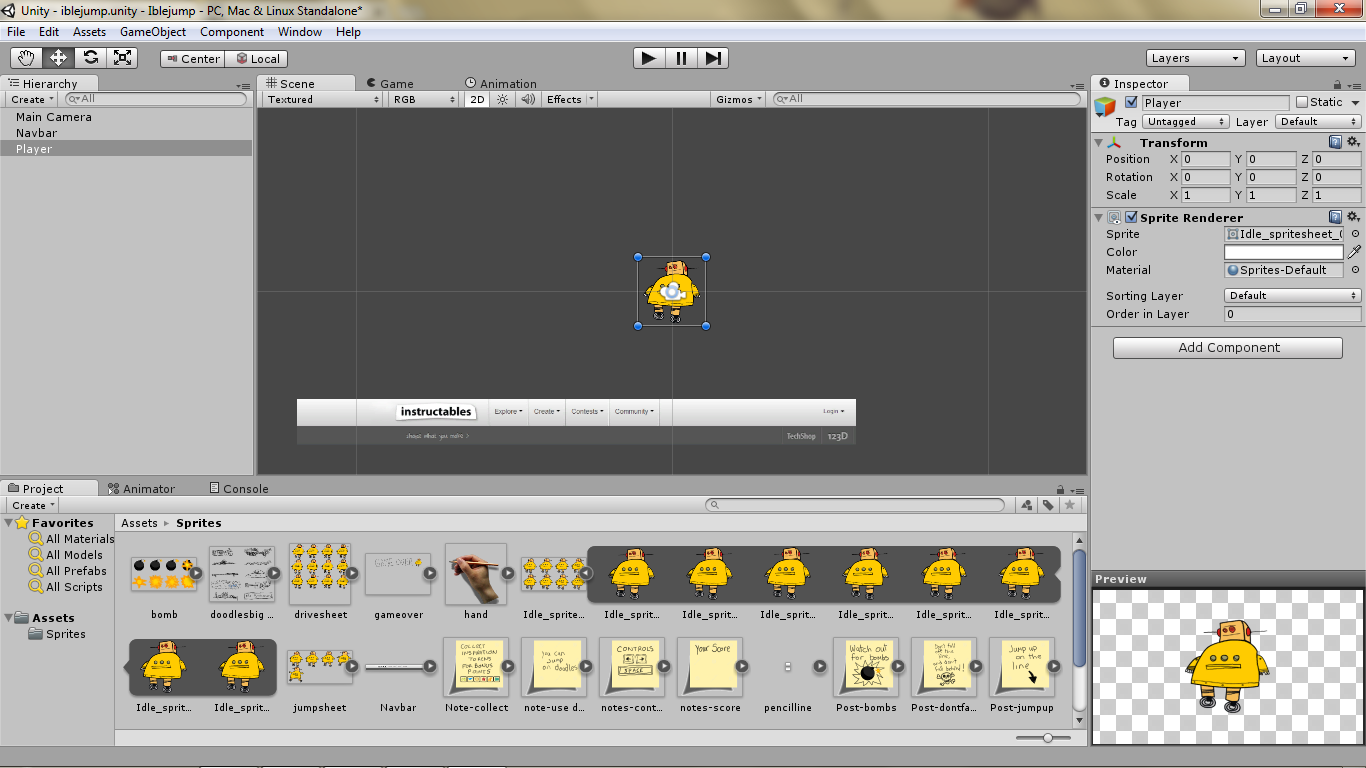Switch to the Animation tab

501,84
